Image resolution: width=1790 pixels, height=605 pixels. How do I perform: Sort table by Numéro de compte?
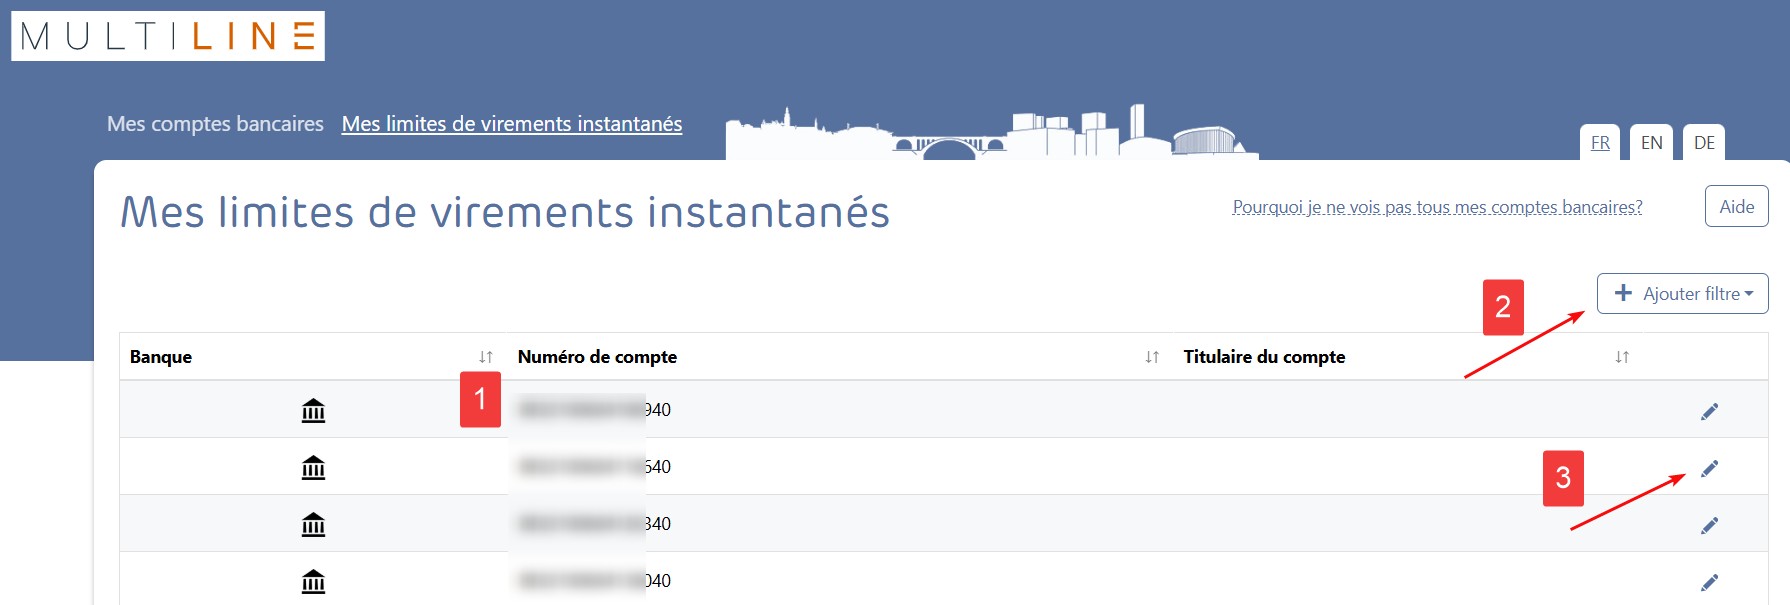[x=1152, y=357]
